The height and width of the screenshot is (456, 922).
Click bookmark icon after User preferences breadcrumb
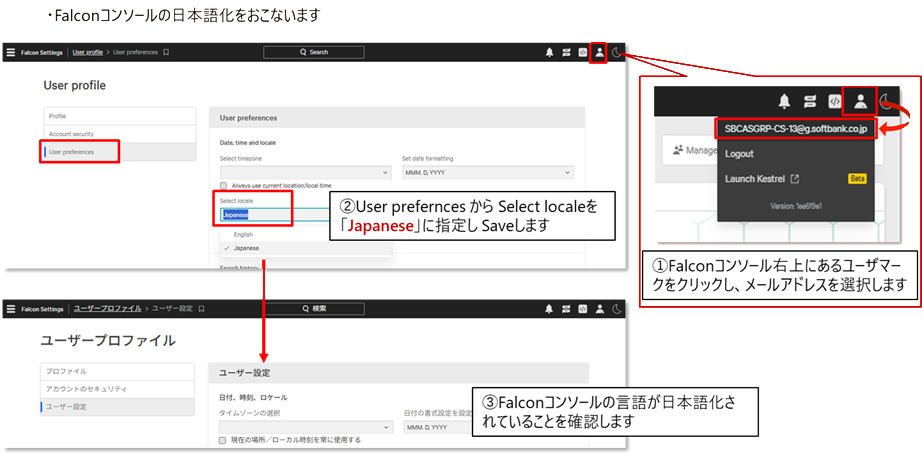click(166, 52)
